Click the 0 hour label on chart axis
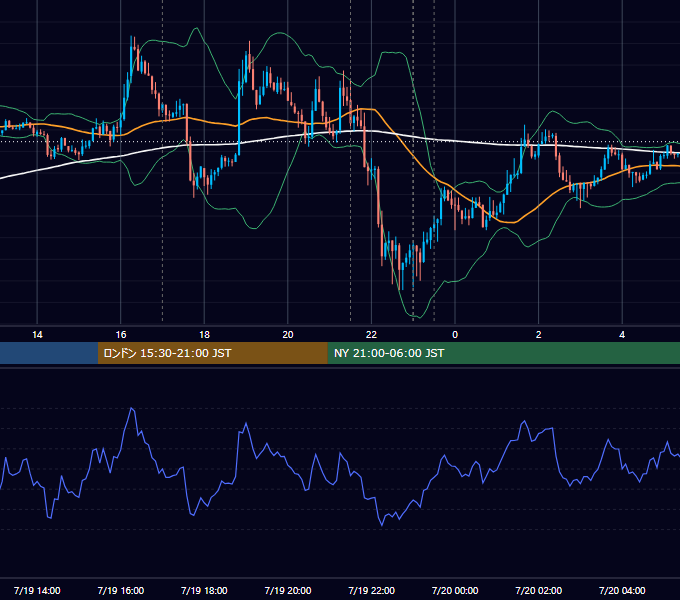The image size is (680, 600). click(x=455, y=335)
